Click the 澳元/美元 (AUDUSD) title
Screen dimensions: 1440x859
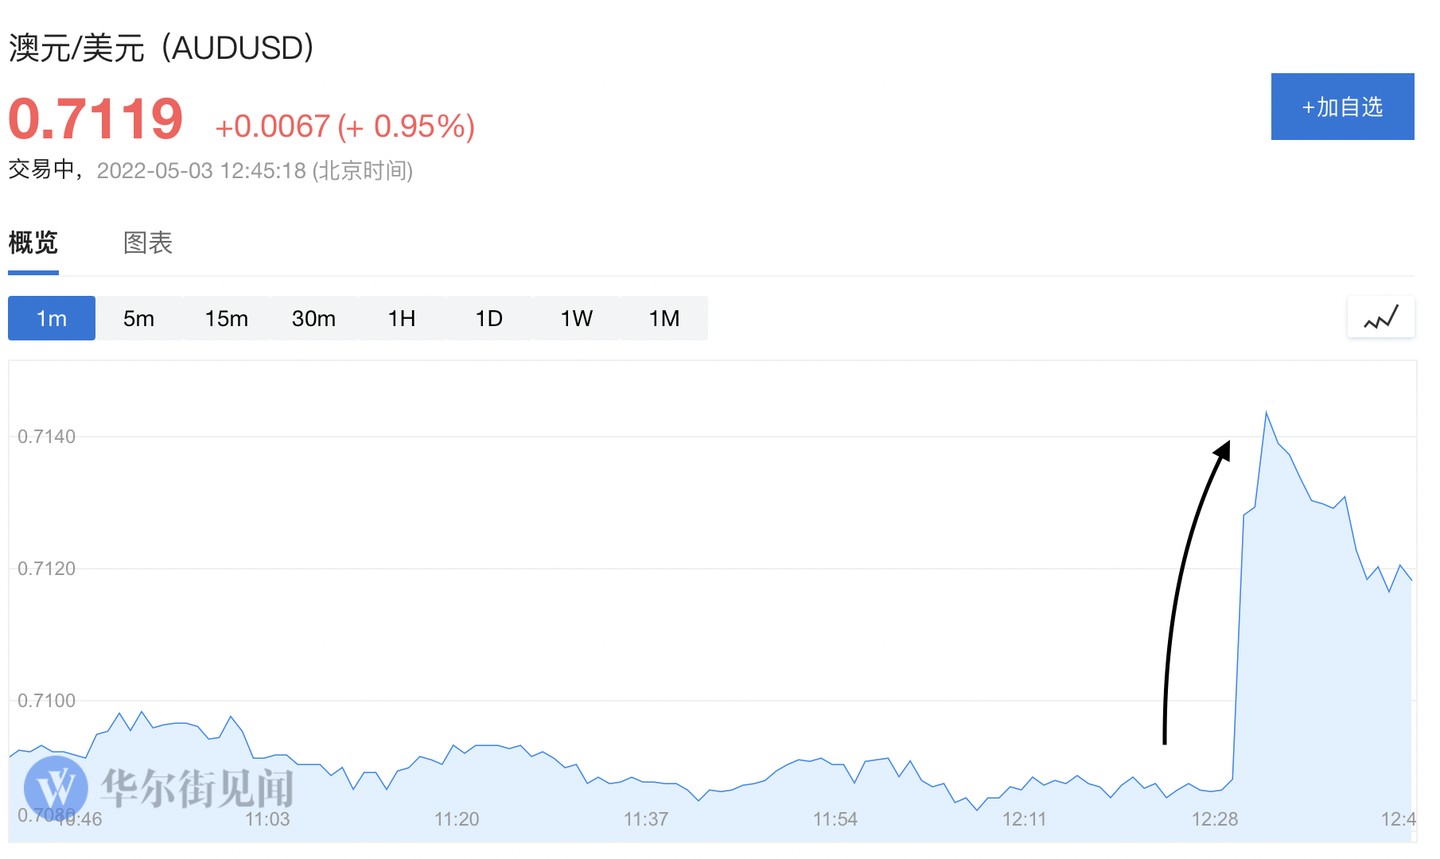click(162, 47)
